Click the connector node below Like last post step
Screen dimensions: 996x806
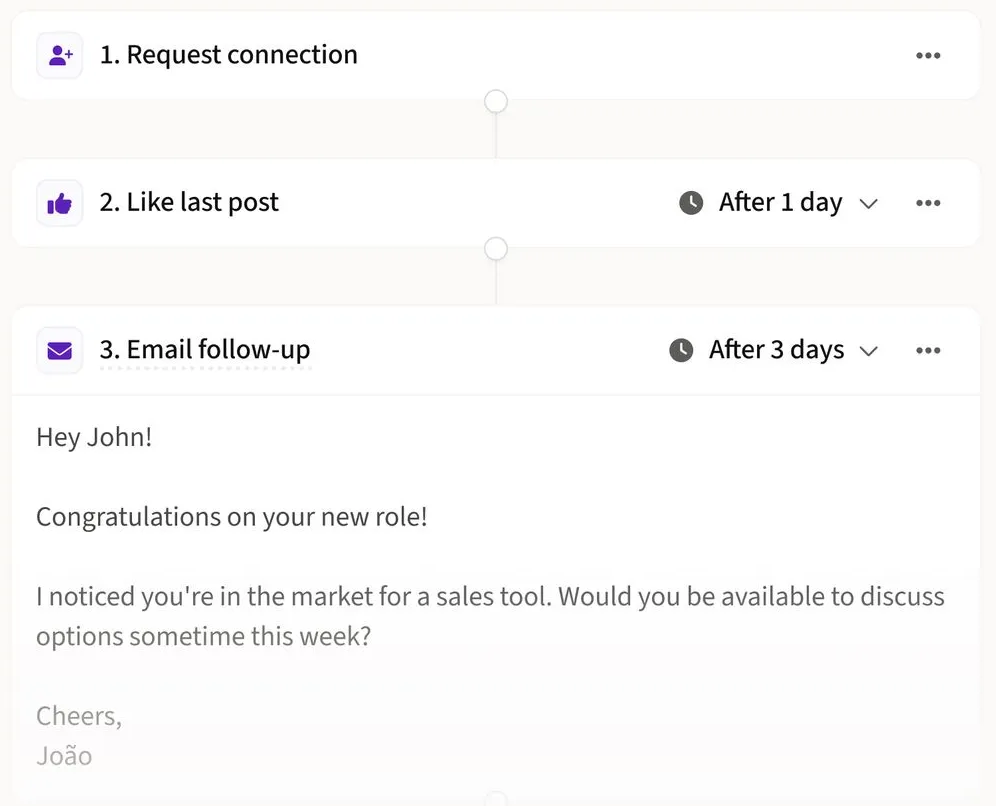coord(496,249)
